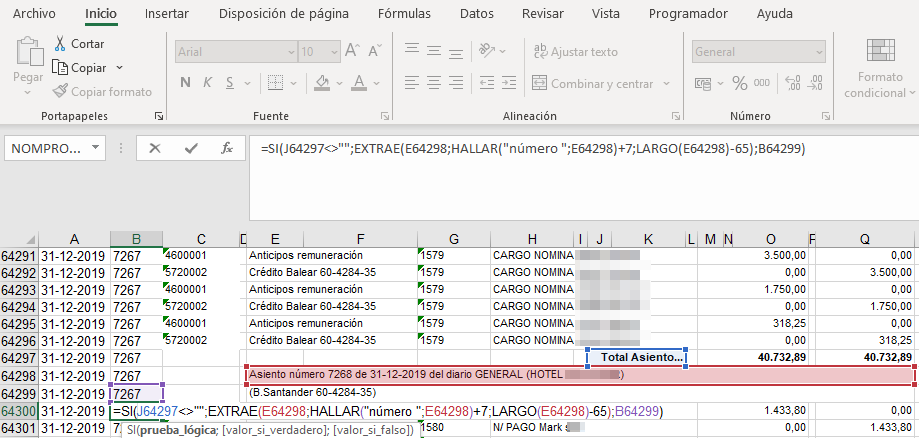919x438 pixels.
Task: Open Fuente dialog launcher
Action: [384, 117]
